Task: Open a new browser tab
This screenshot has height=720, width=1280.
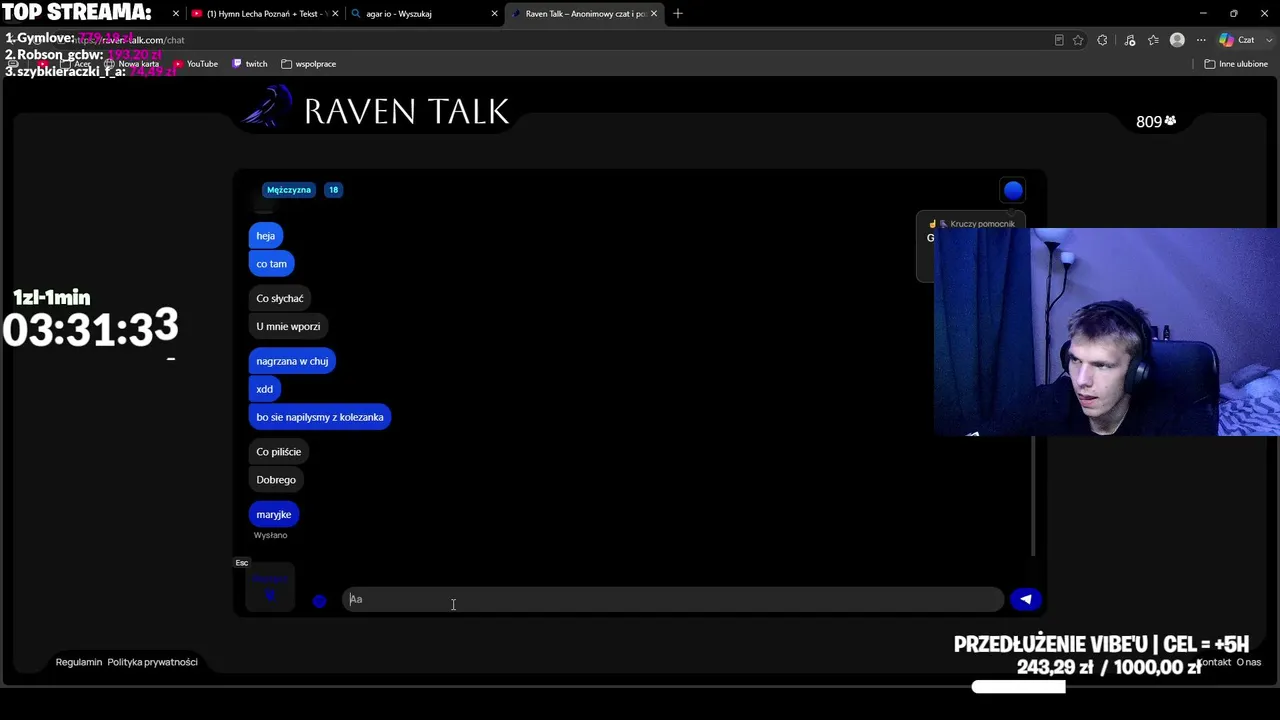Action: pyautogui.click(x=678, y=14)
